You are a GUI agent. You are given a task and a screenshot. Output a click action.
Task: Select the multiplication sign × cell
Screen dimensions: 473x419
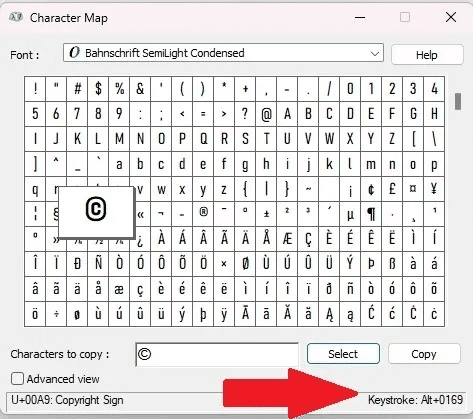[224, 264]
